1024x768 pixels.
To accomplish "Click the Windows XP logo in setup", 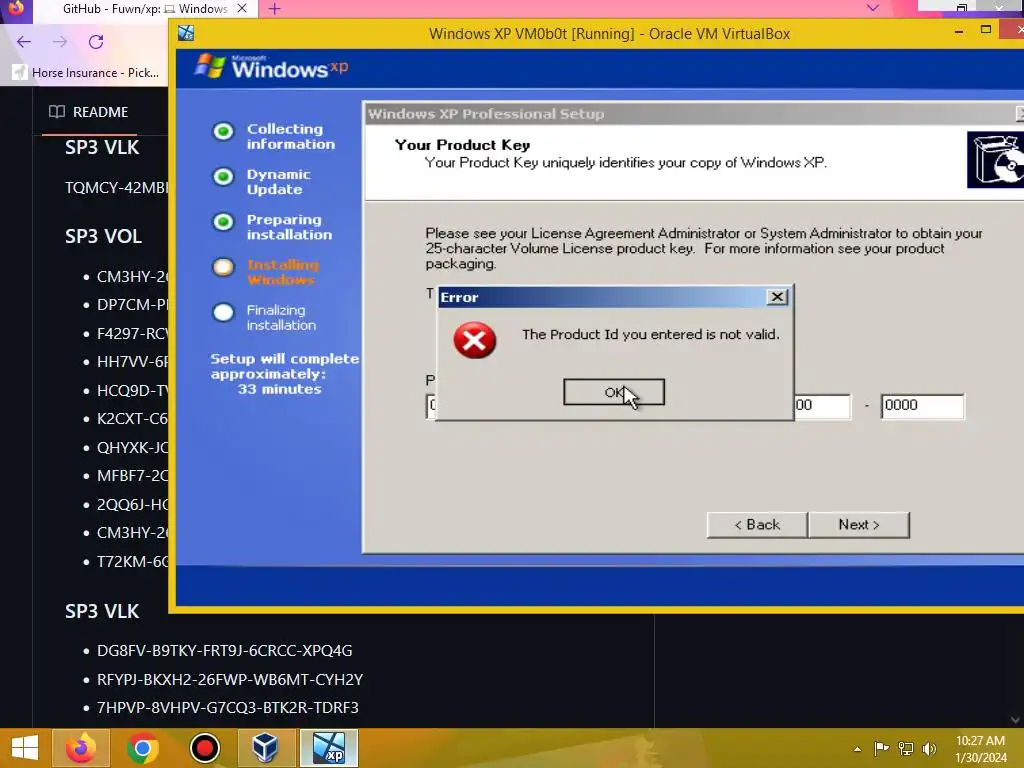I will 272,67.
